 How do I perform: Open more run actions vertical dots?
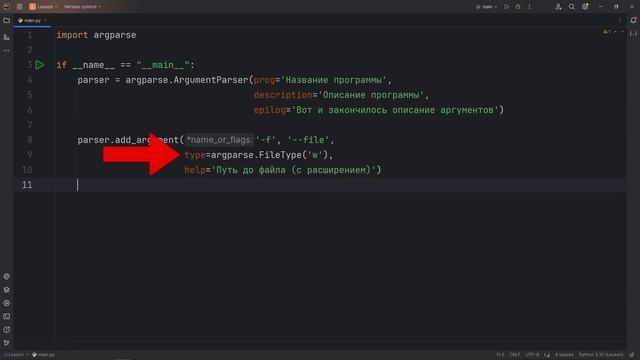click(x=529, y=7)
